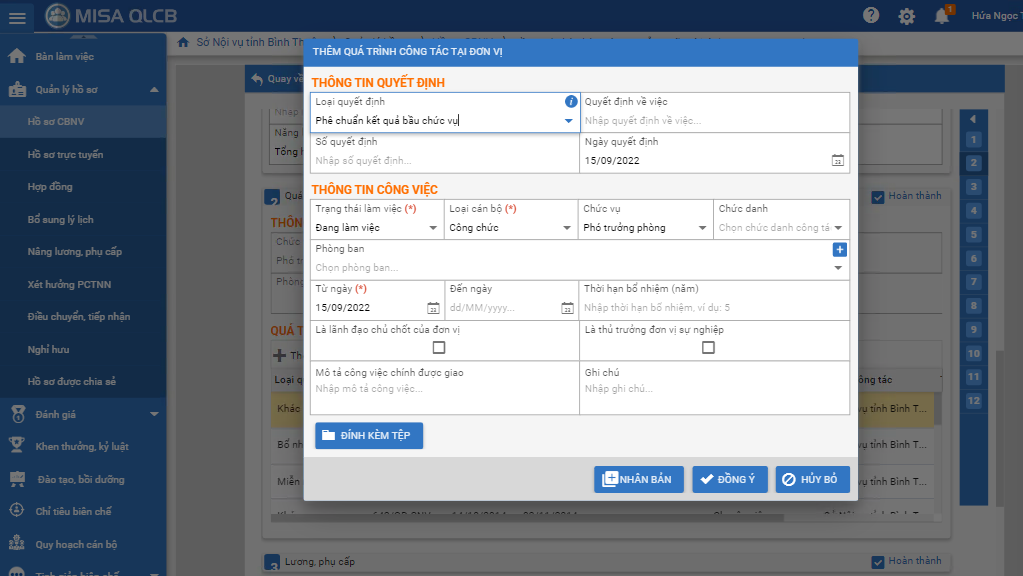Screen dimensions: 1023x576
Task: Tick Là lãnh đạo chủ chốt checkbox
Action: point(439,348)
